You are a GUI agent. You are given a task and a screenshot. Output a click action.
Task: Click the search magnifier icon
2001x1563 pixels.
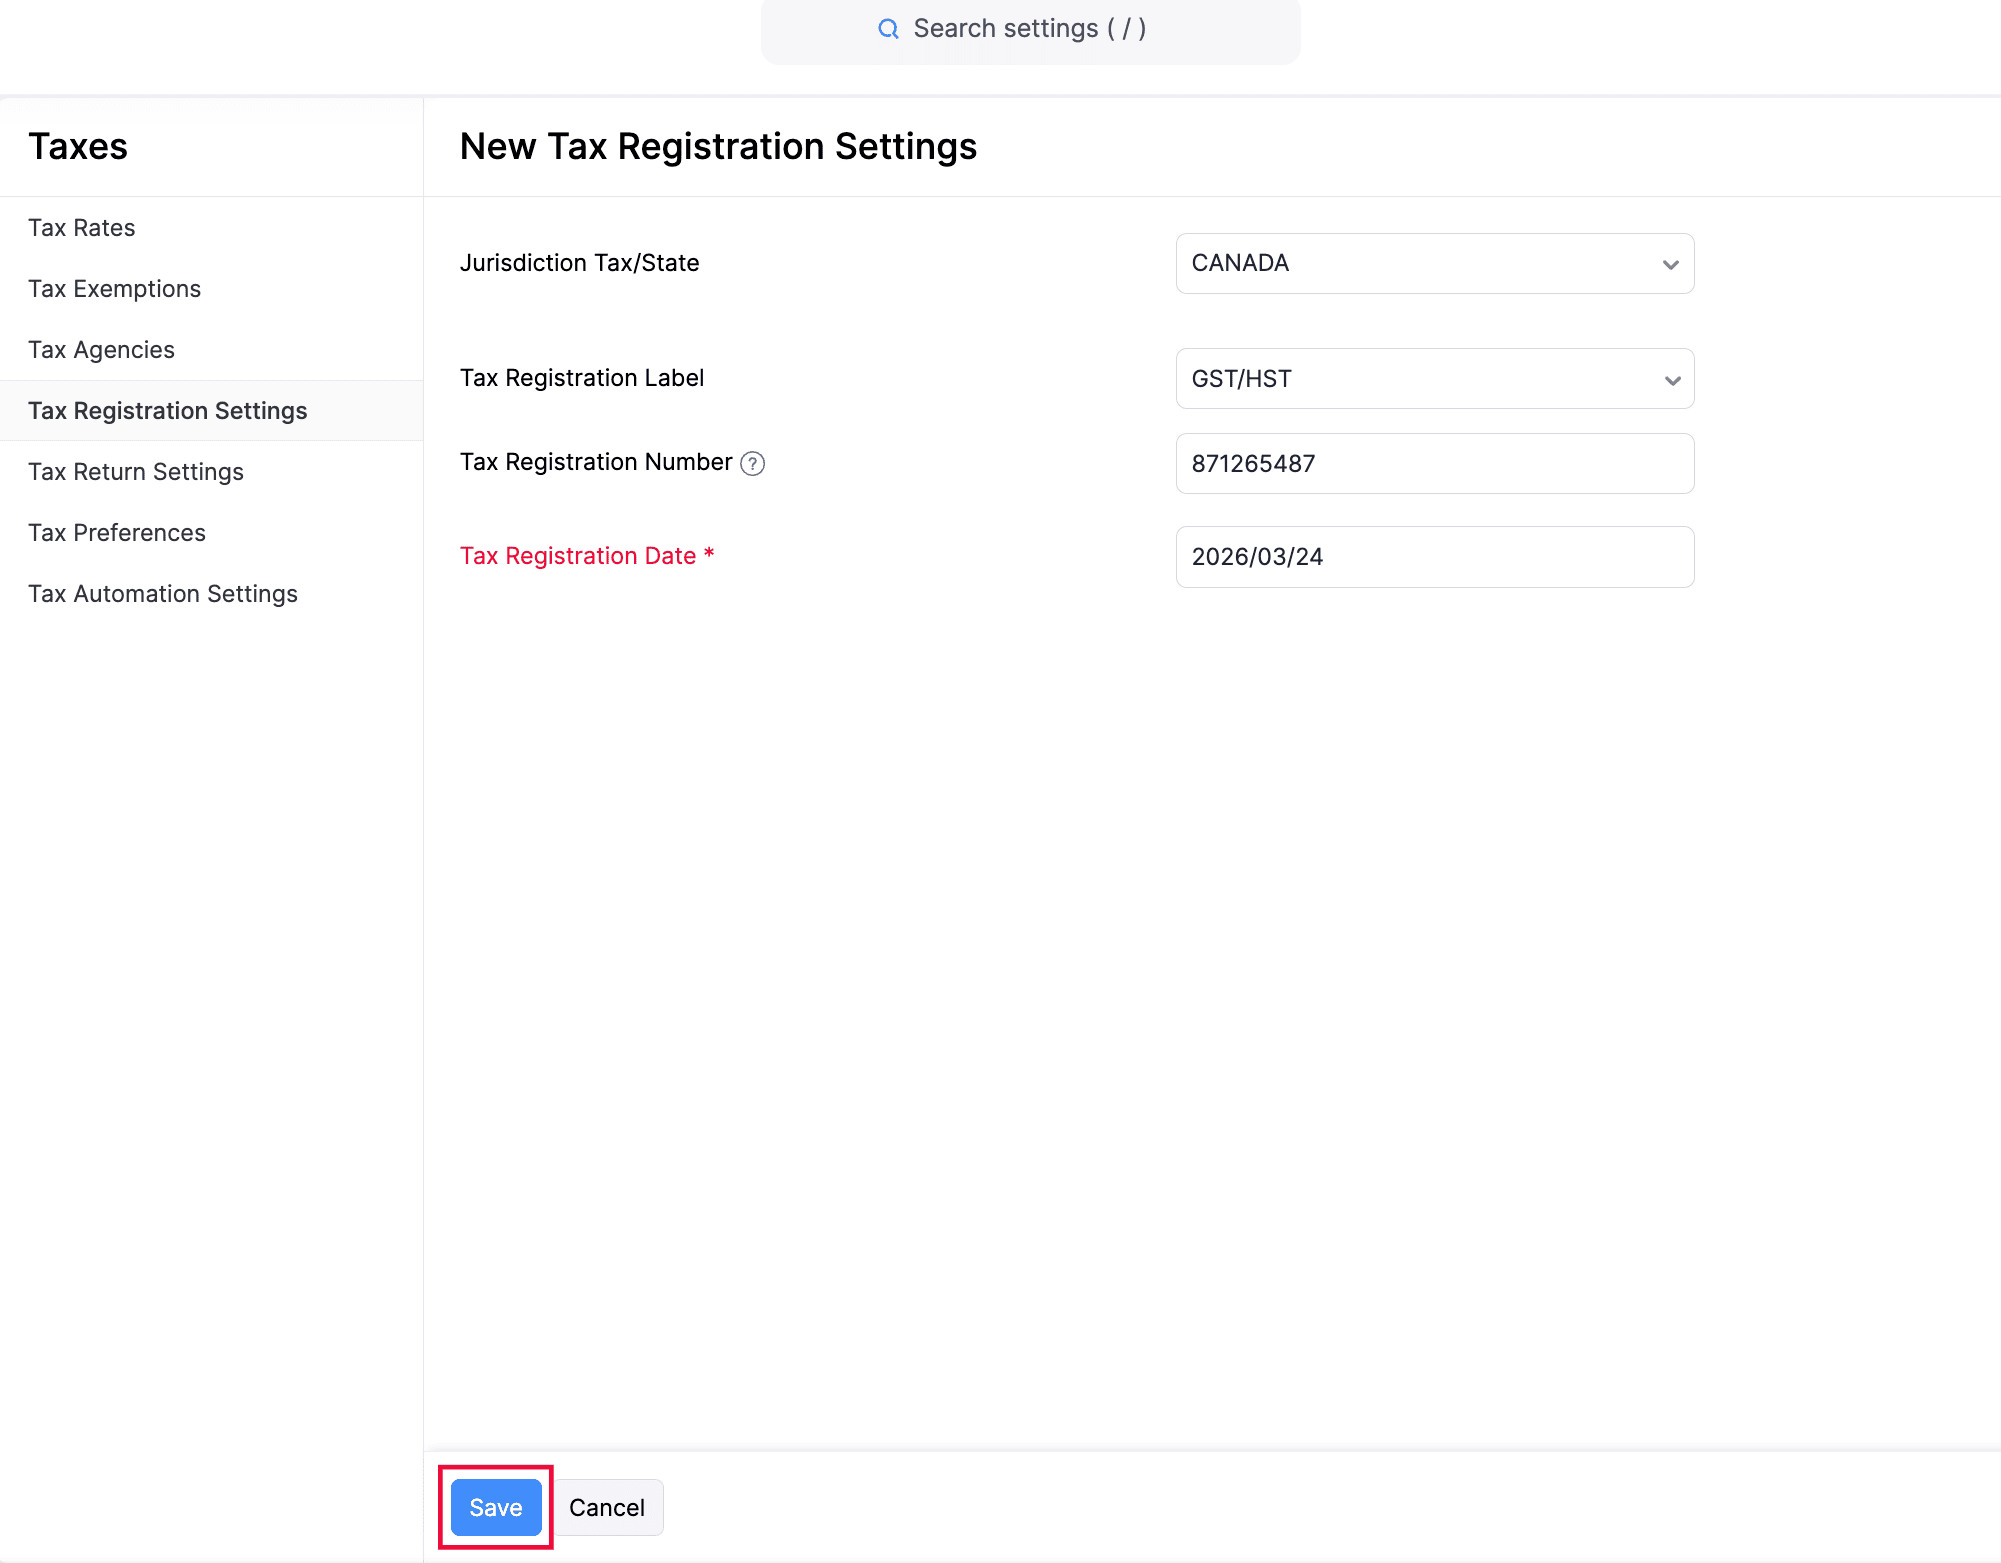pos(888,29)
